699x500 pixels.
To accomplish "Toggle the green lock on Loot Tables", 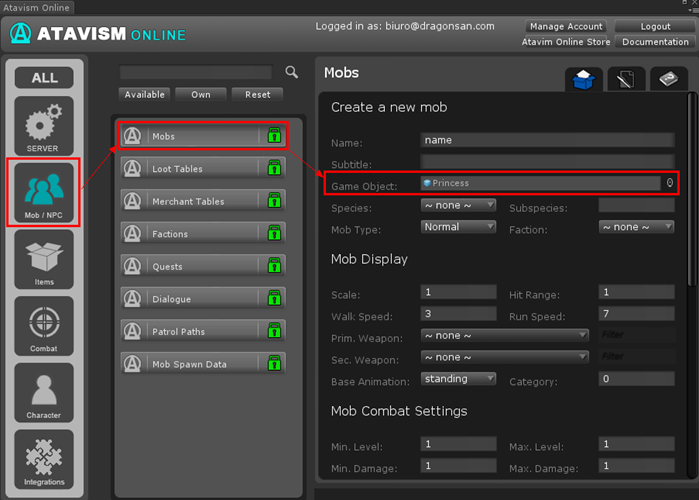I will [x=274, y=169].
